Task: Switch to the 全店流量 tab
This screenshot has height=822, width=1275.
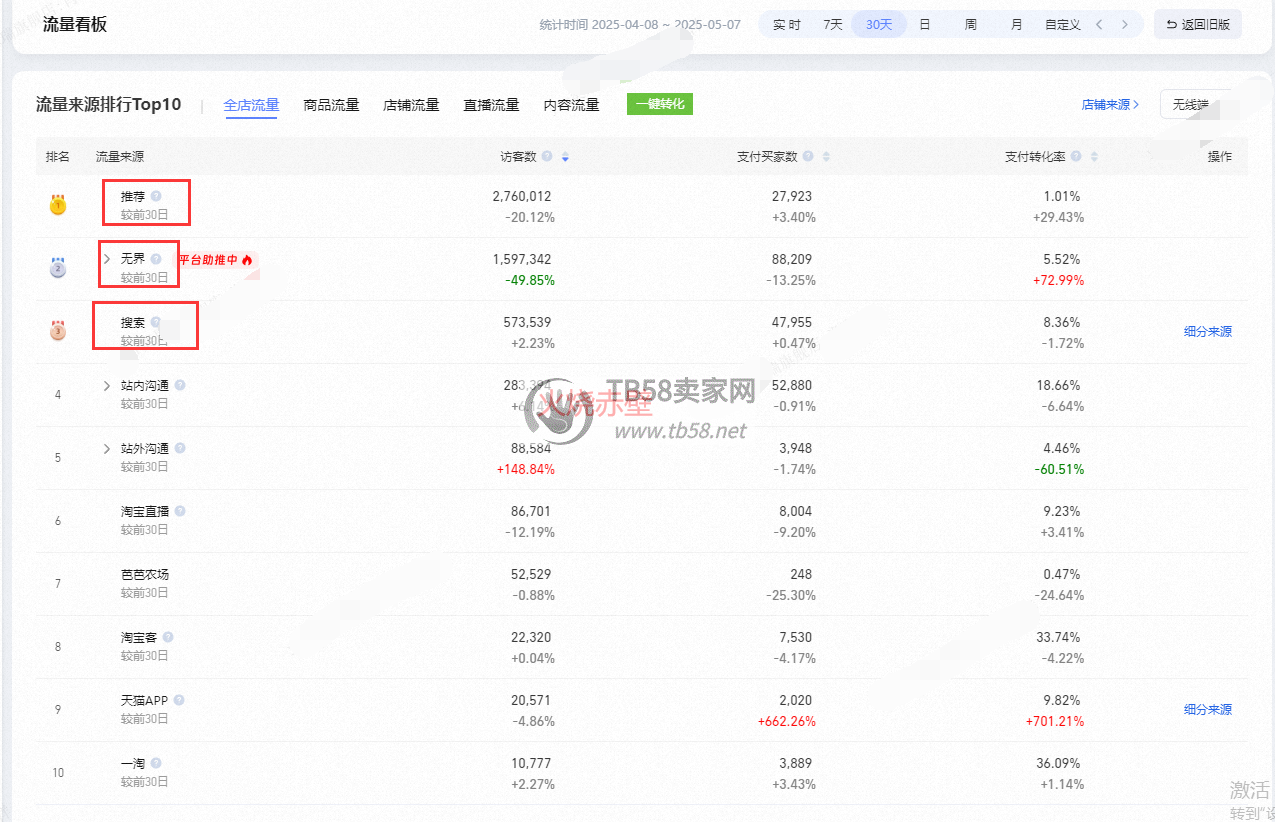Action: point(251,104)
